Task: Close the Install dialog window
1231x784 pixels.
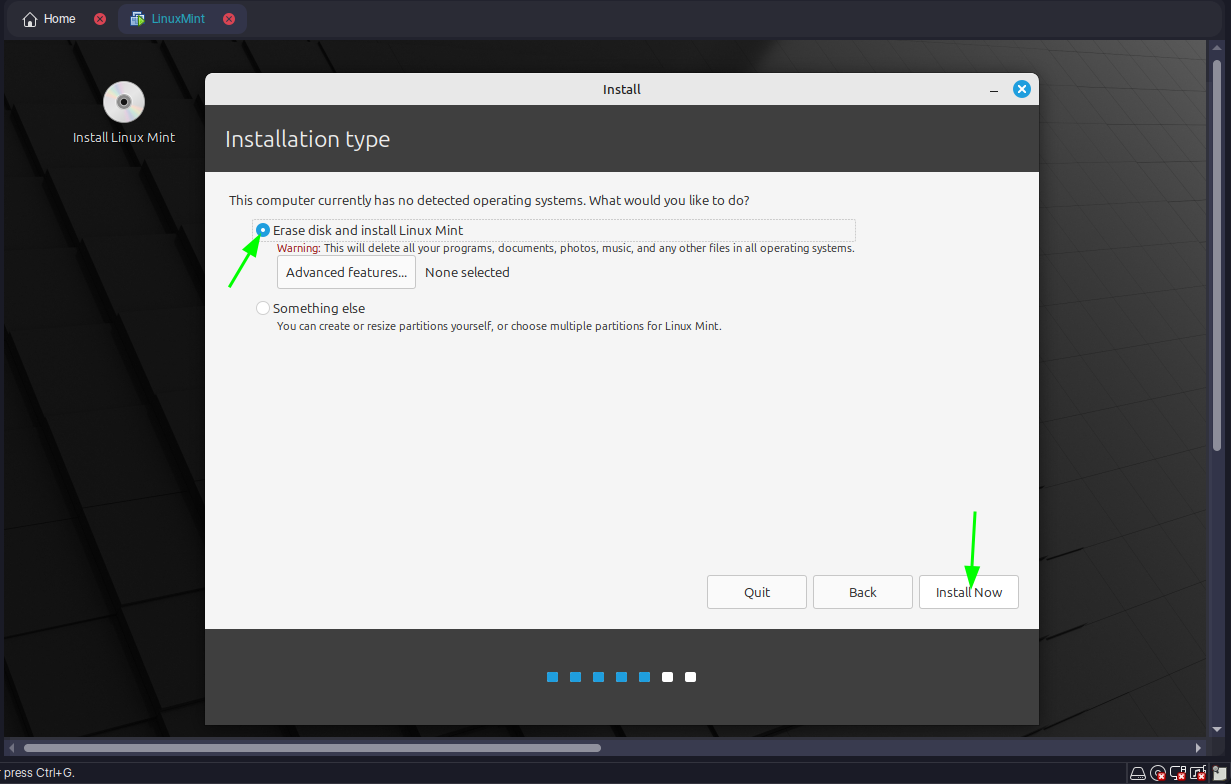Action: [1021, 89]
